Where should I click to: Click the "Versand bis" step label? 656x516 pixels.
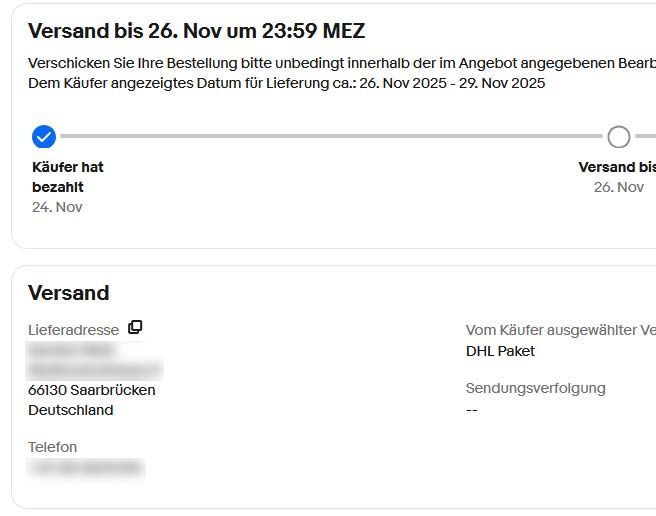point(617,167)
